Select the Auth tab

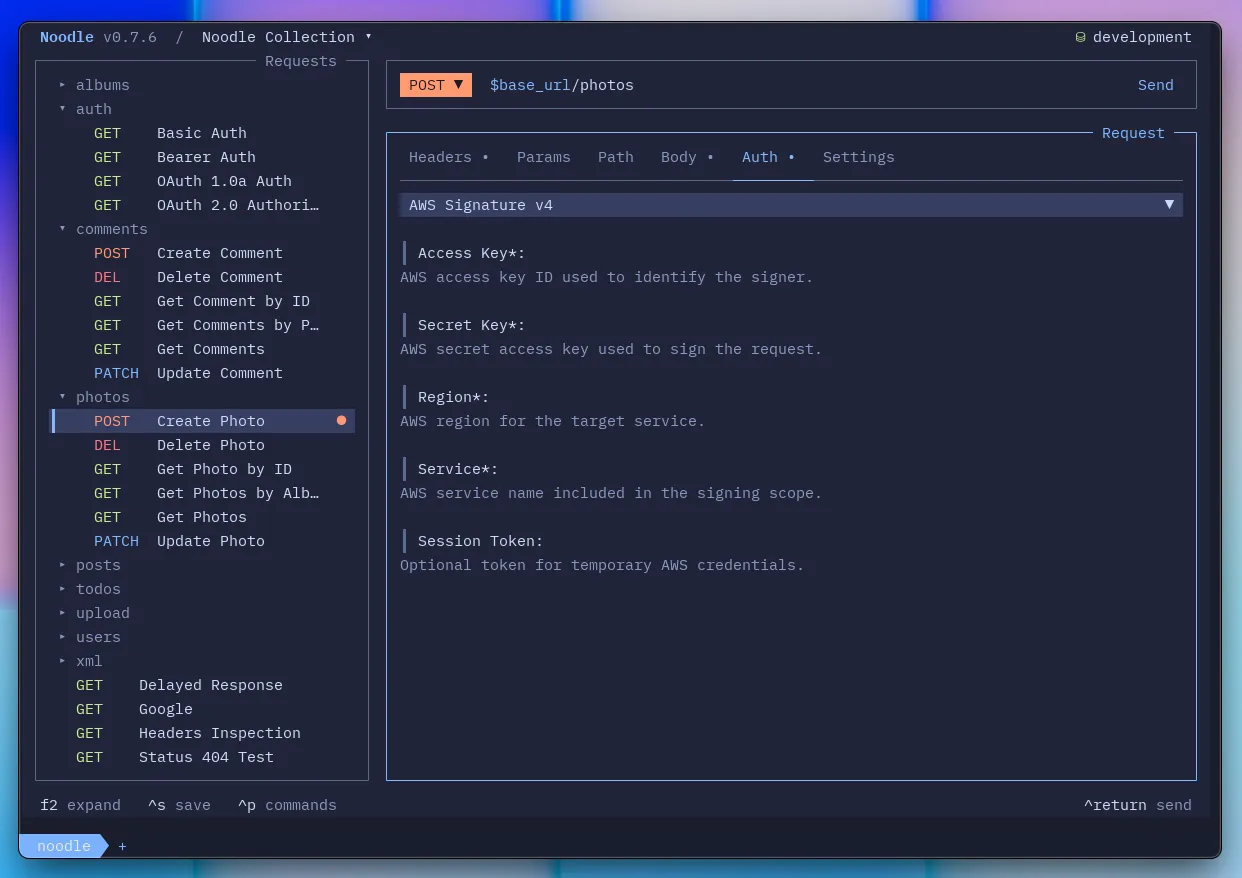click(x=769, y=157)
